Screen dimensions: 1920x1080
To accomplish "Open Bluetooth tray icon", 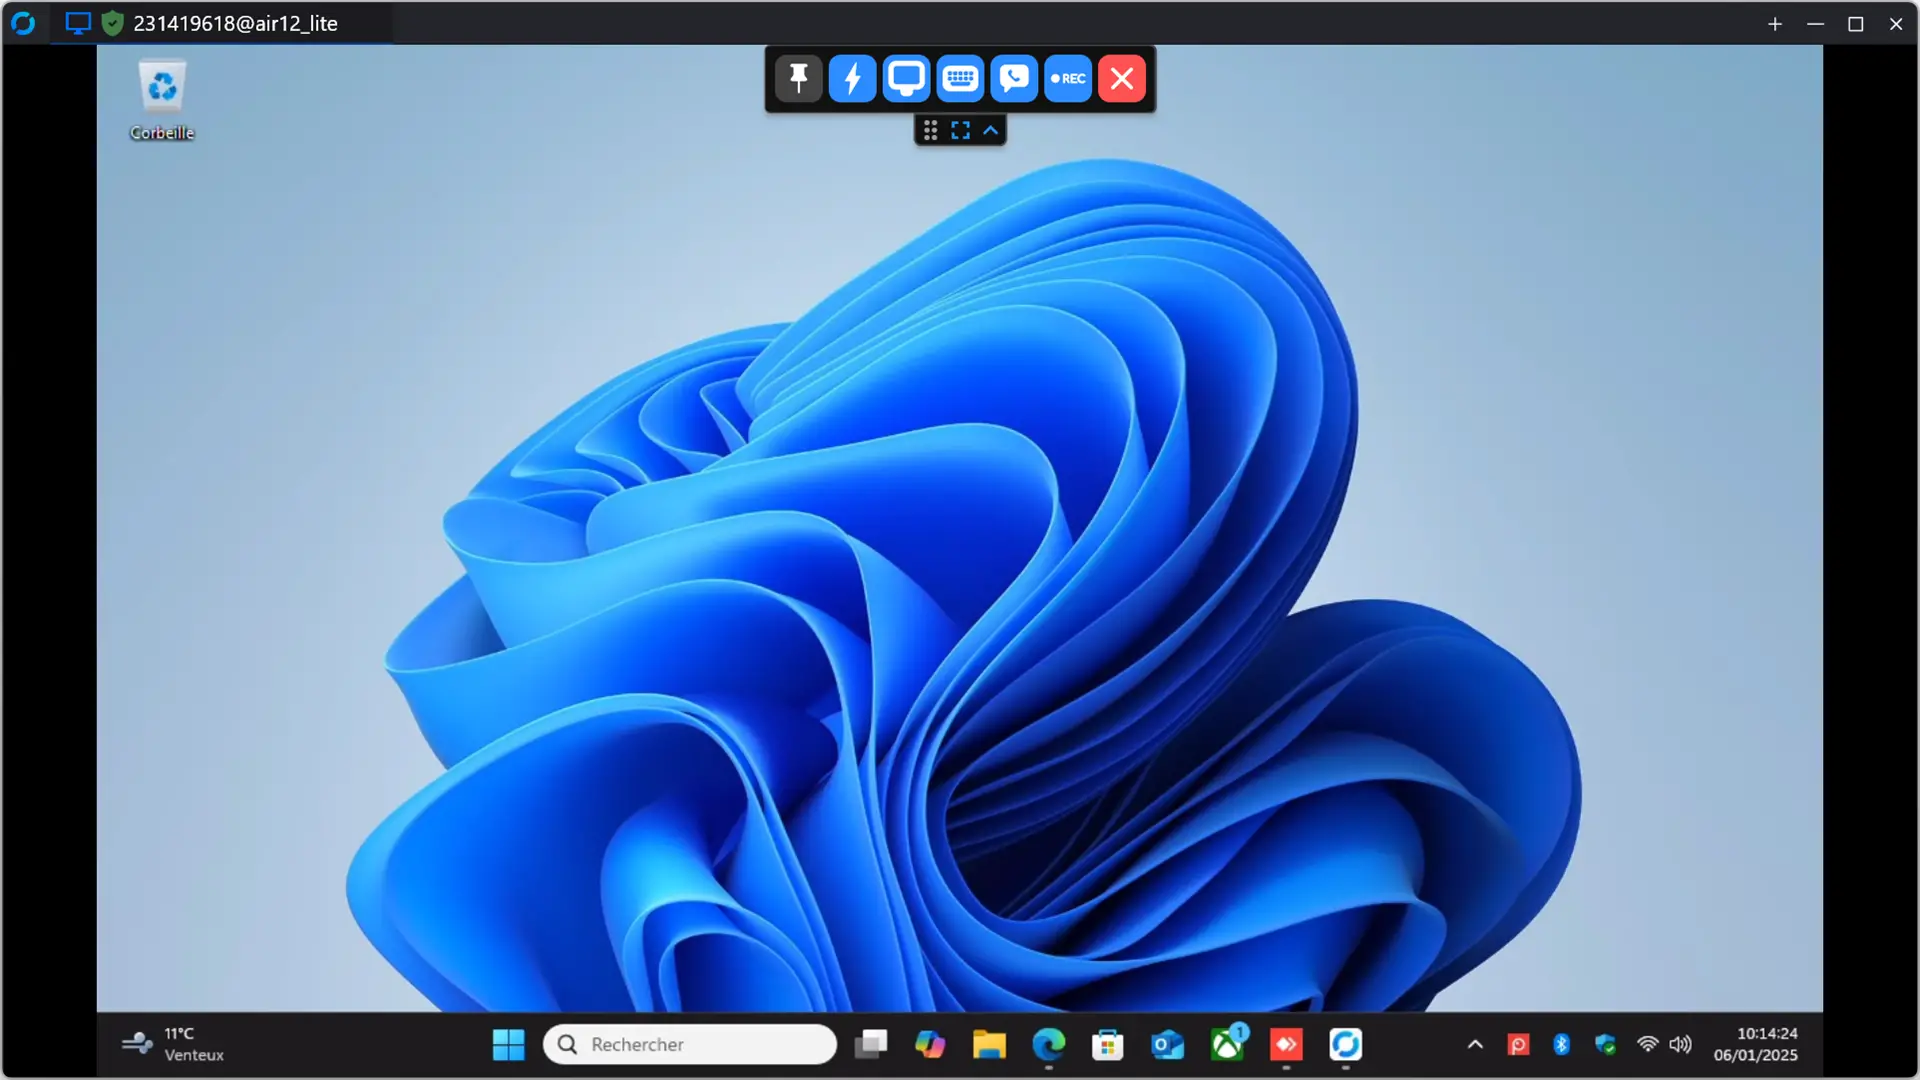I will tap(1561, 1044).
